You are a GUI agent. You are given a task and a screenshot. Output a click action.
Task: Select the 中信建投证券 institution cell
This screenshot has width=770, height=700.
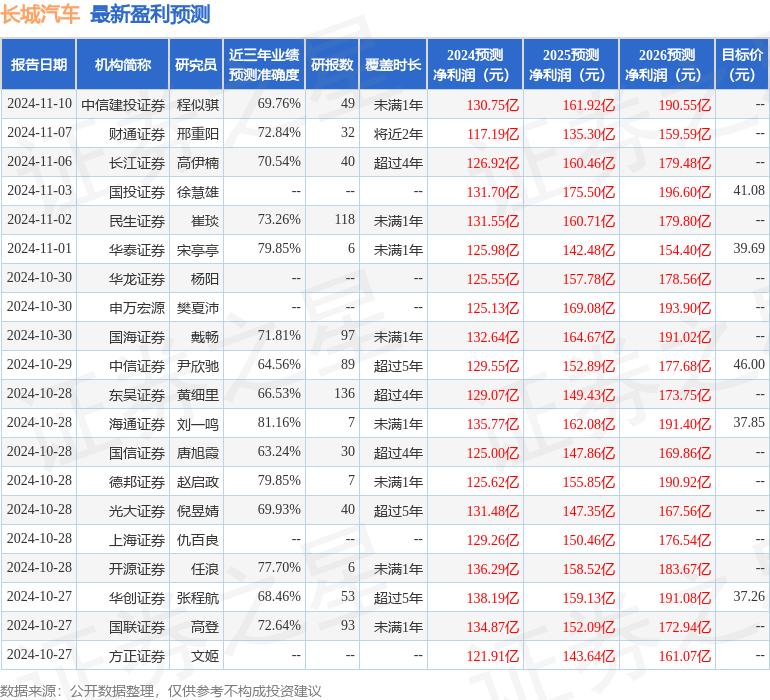pyautogui.click(x=123, y=105)
